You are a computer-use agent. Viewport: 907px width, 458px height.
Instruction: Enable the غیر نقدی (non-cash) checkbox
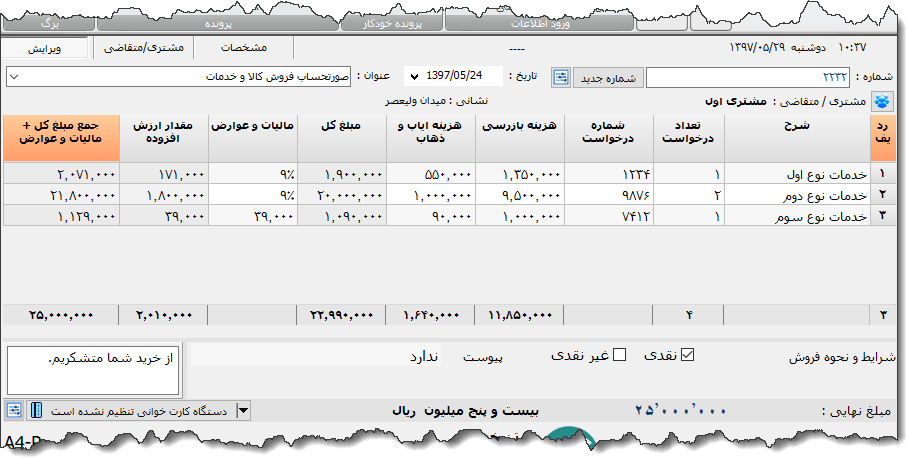point(619,355)
